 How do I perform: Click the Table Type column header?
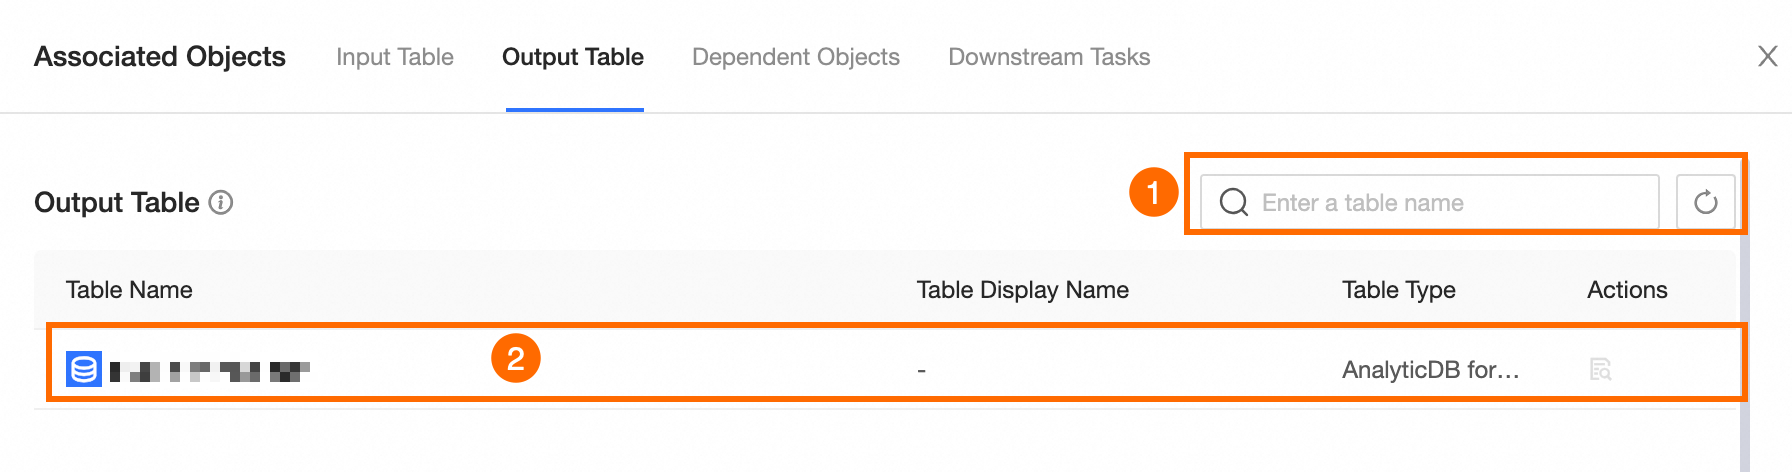click(x=1398, y=290)
